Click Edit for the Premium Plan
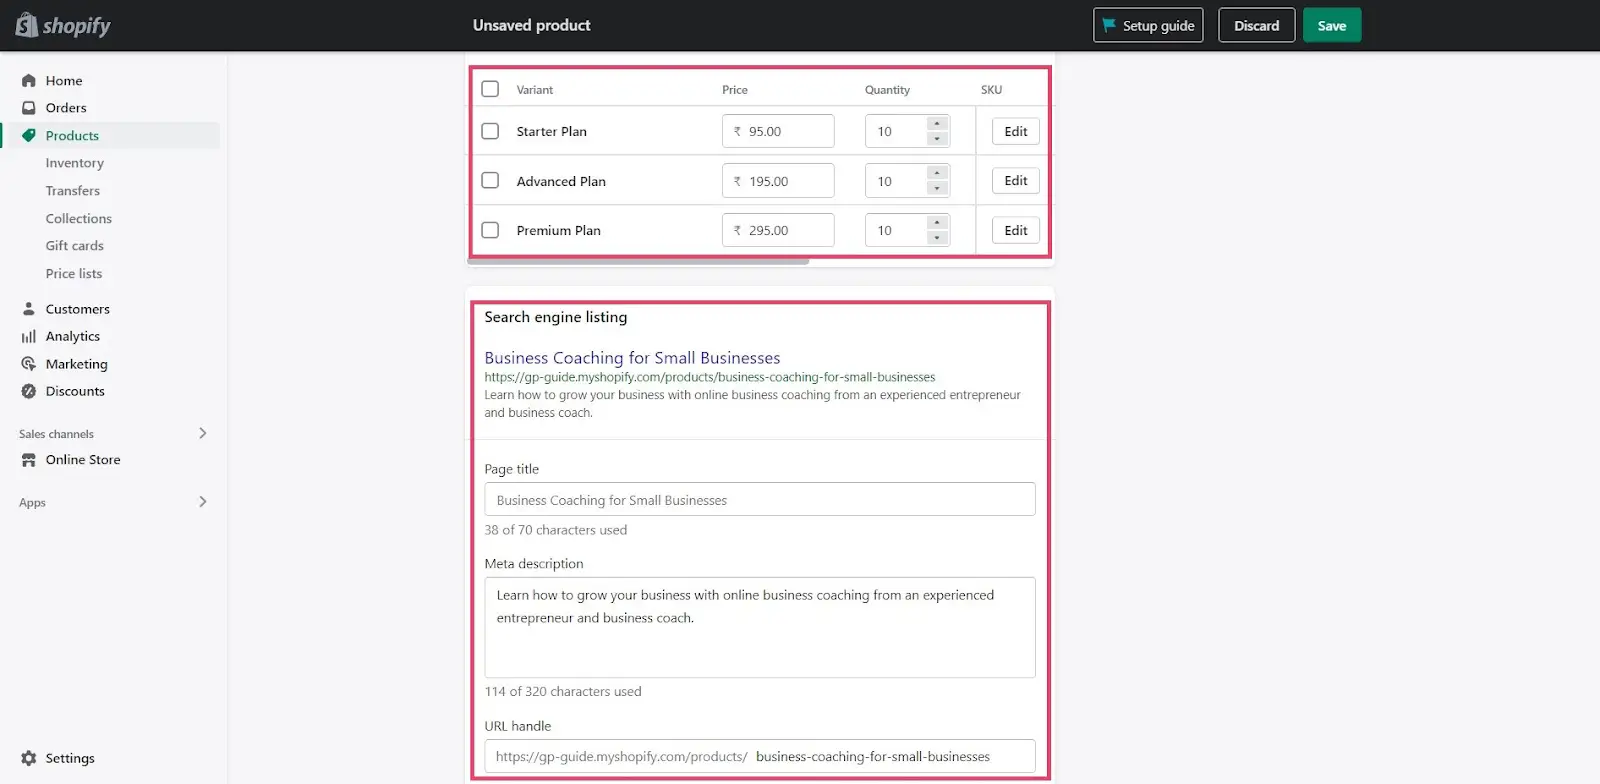 pos(1016,230)
